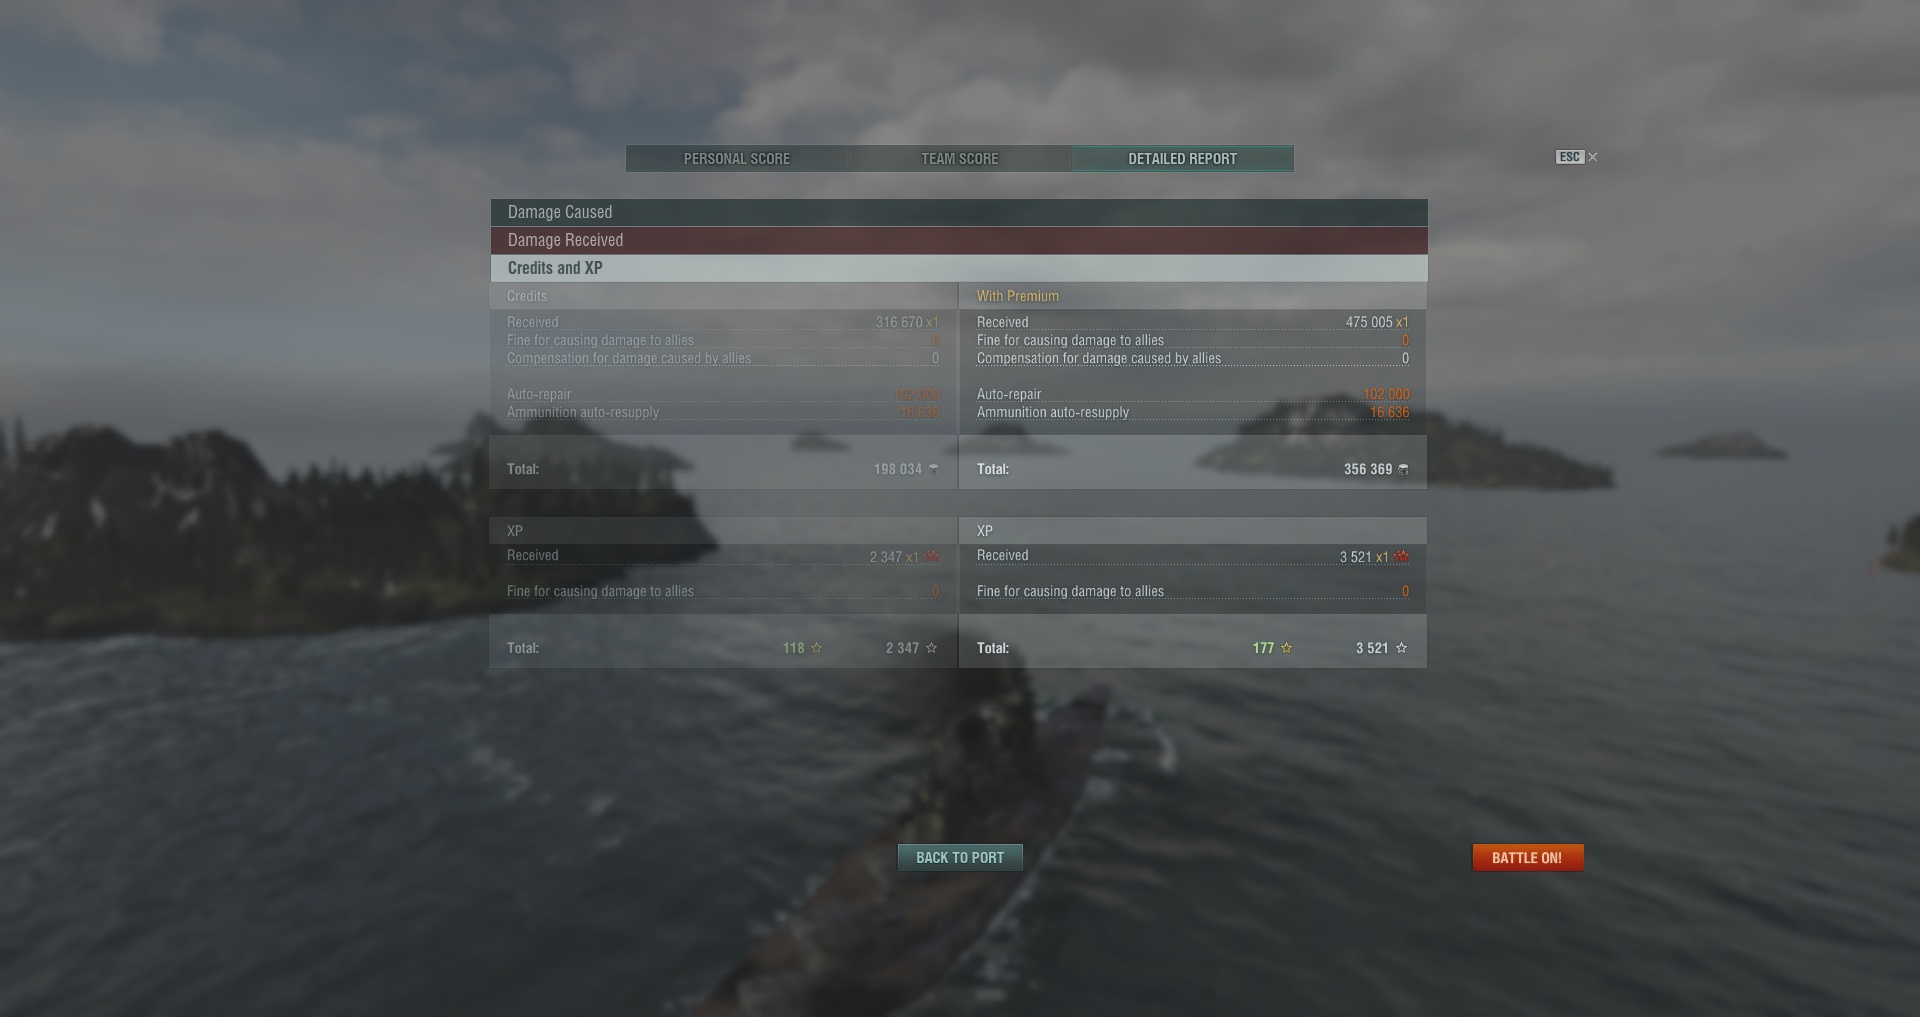Click the star next to 2 347 total XP

(931, 648)
